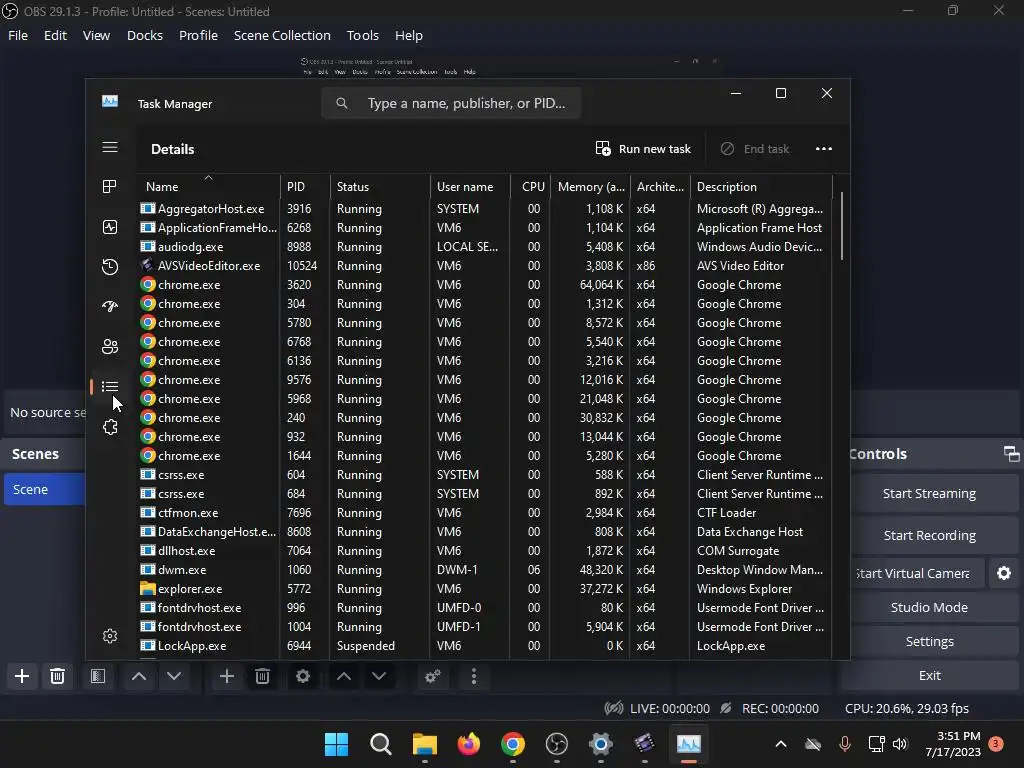Move scene down with arrow icon

[x=174, y=676]
